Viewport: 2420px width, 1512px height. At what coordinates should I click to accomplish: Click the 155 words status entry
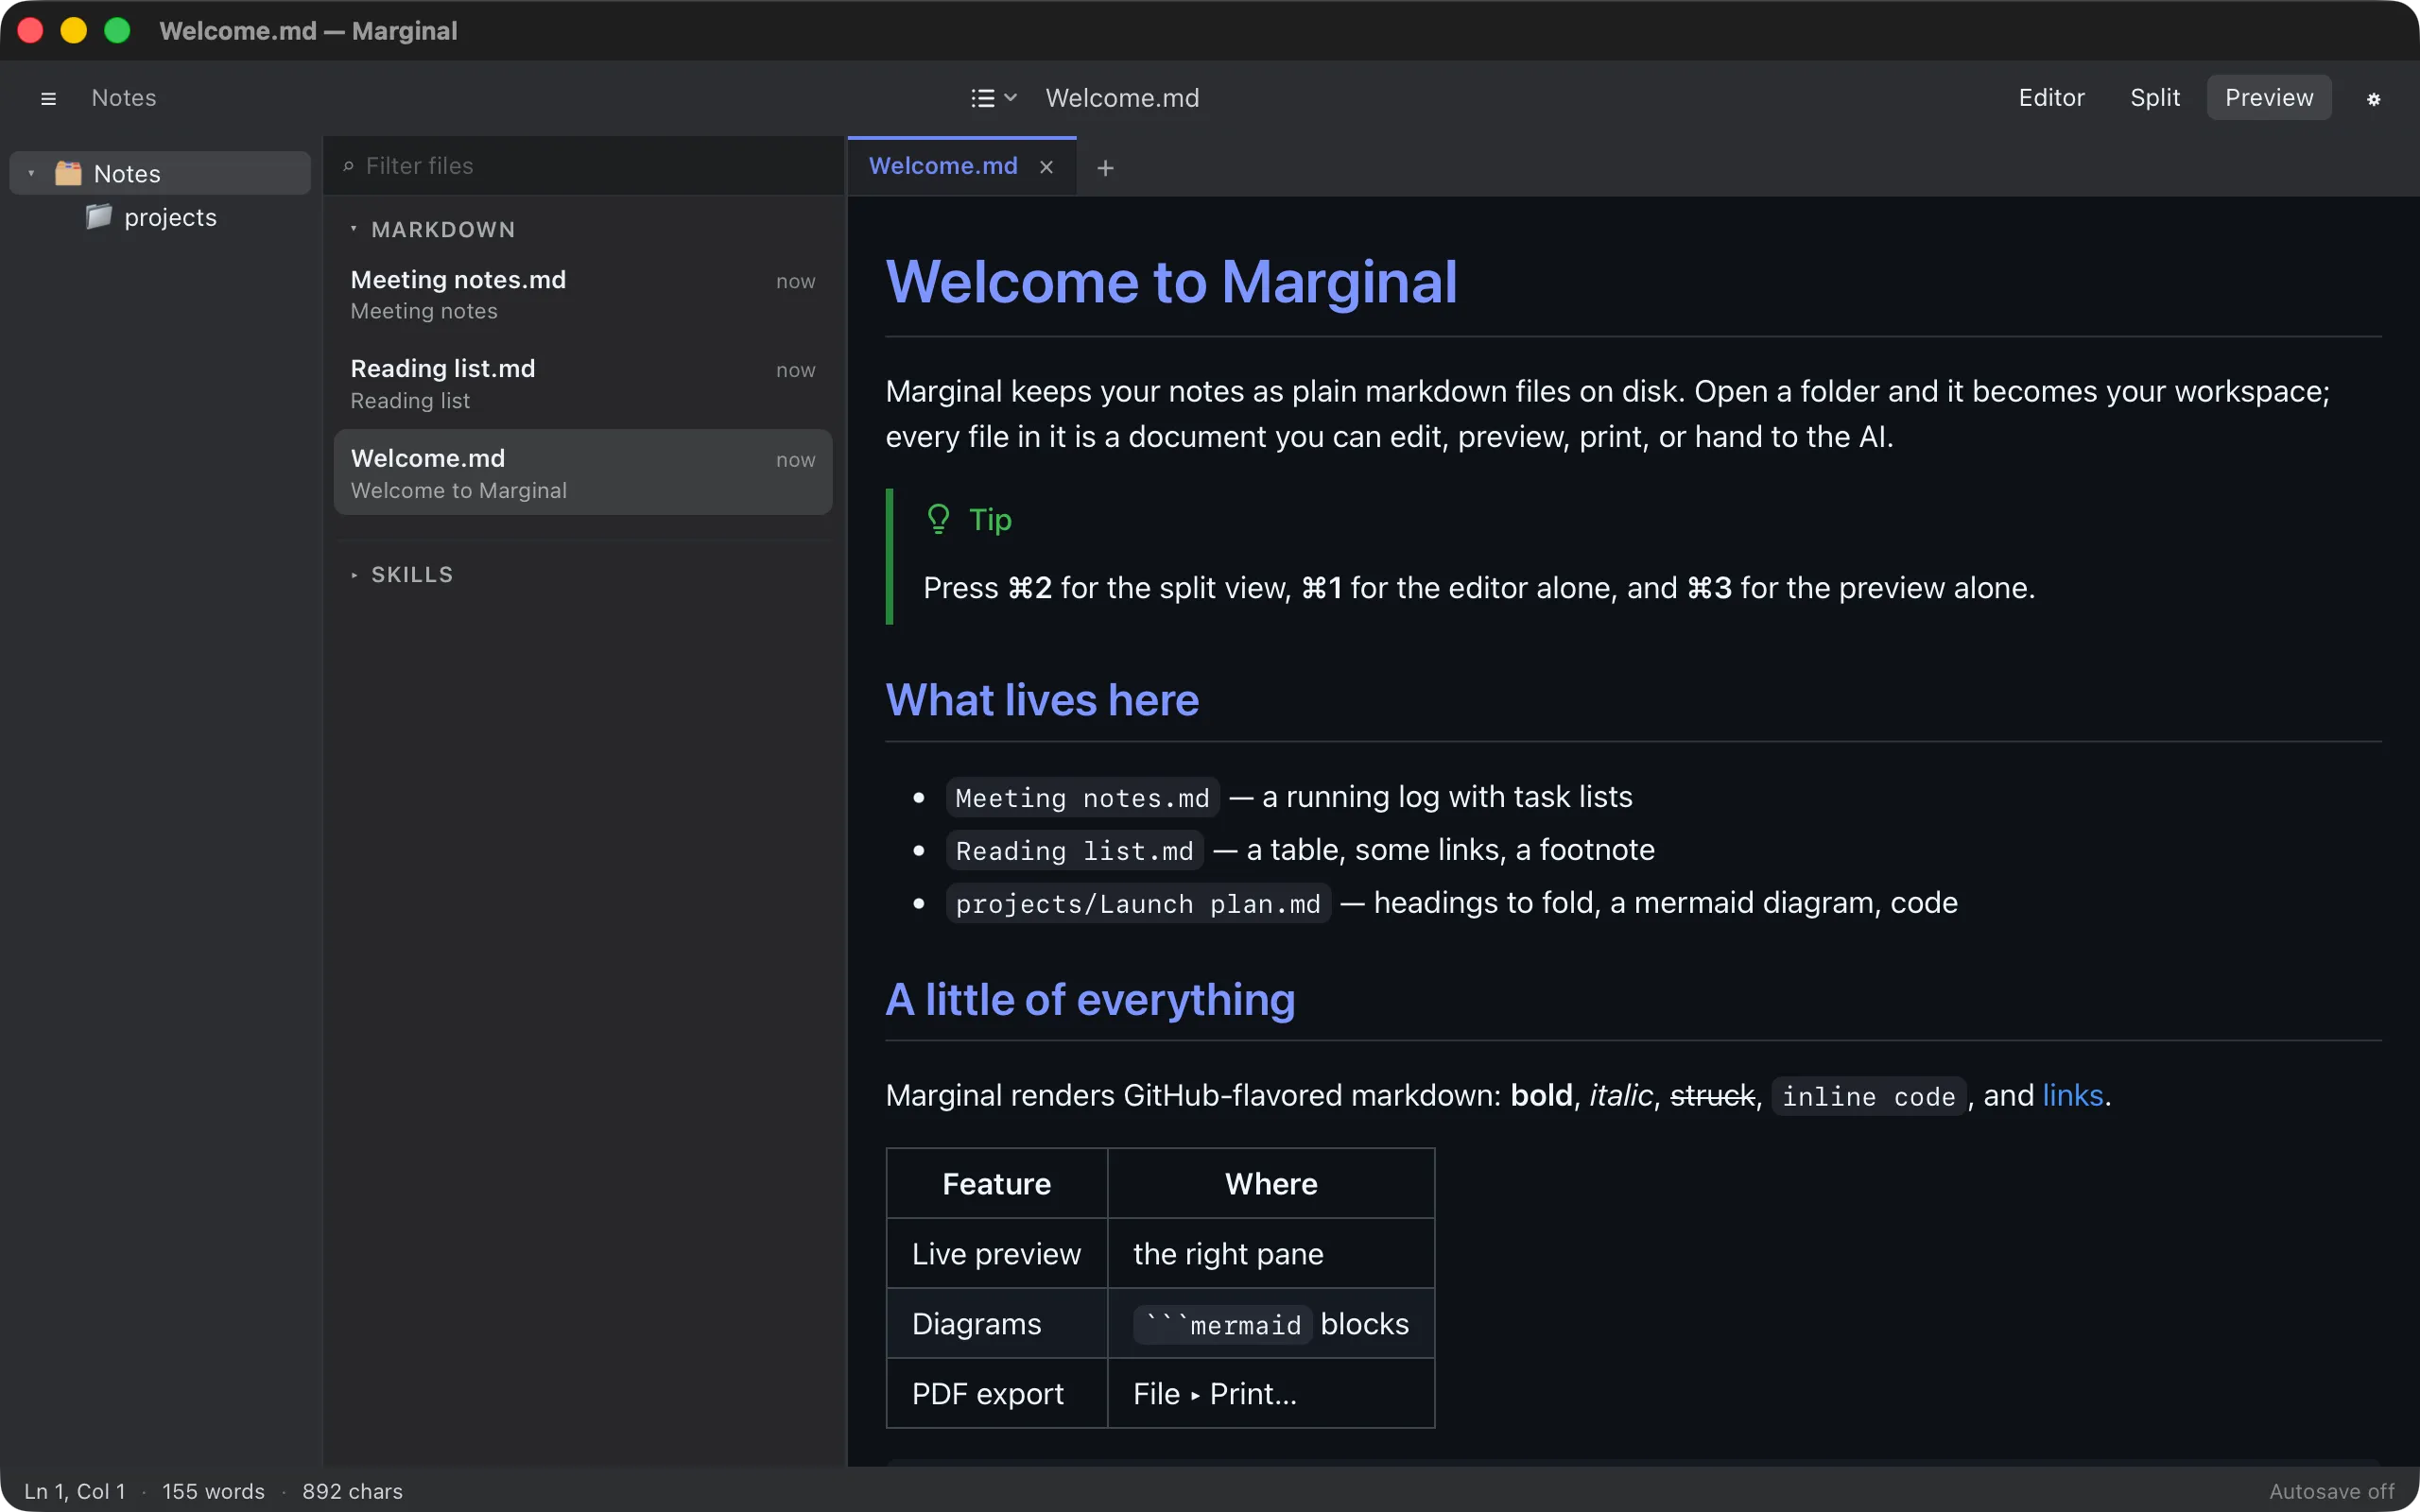click(213, 1491)
